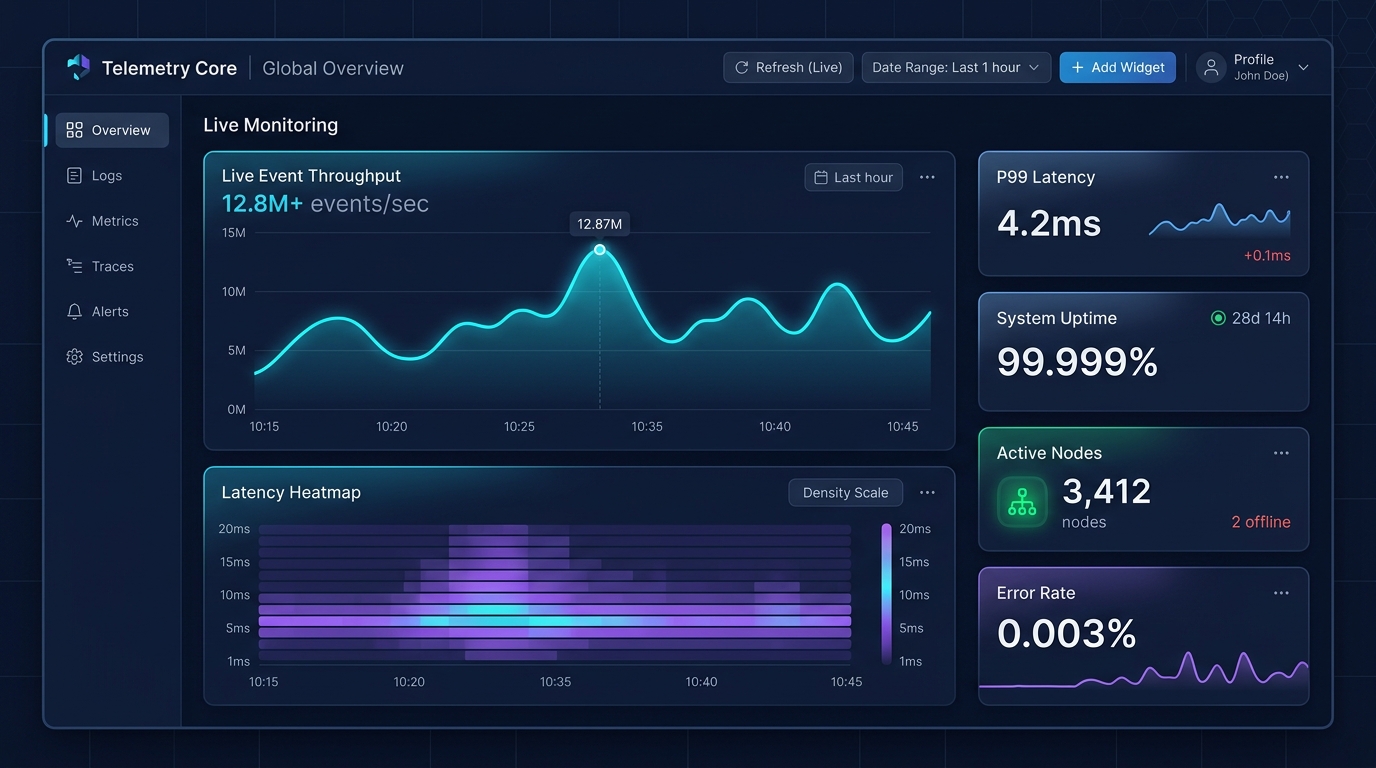Click the Overview grid icon in sidebar
1376x768 pixels.
click(74, 130)
